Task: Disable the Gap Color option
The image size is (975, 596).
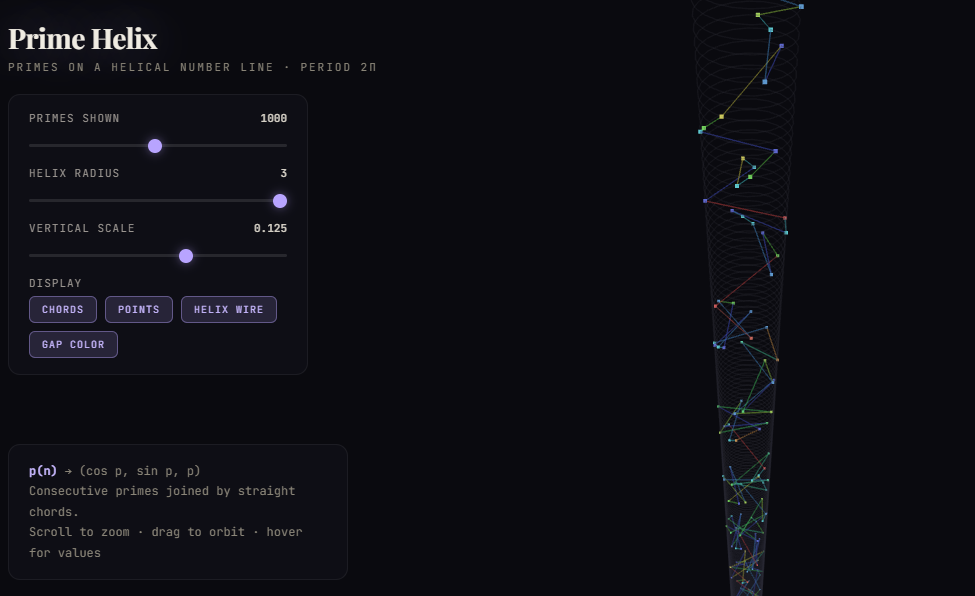Action: (73, 345)
